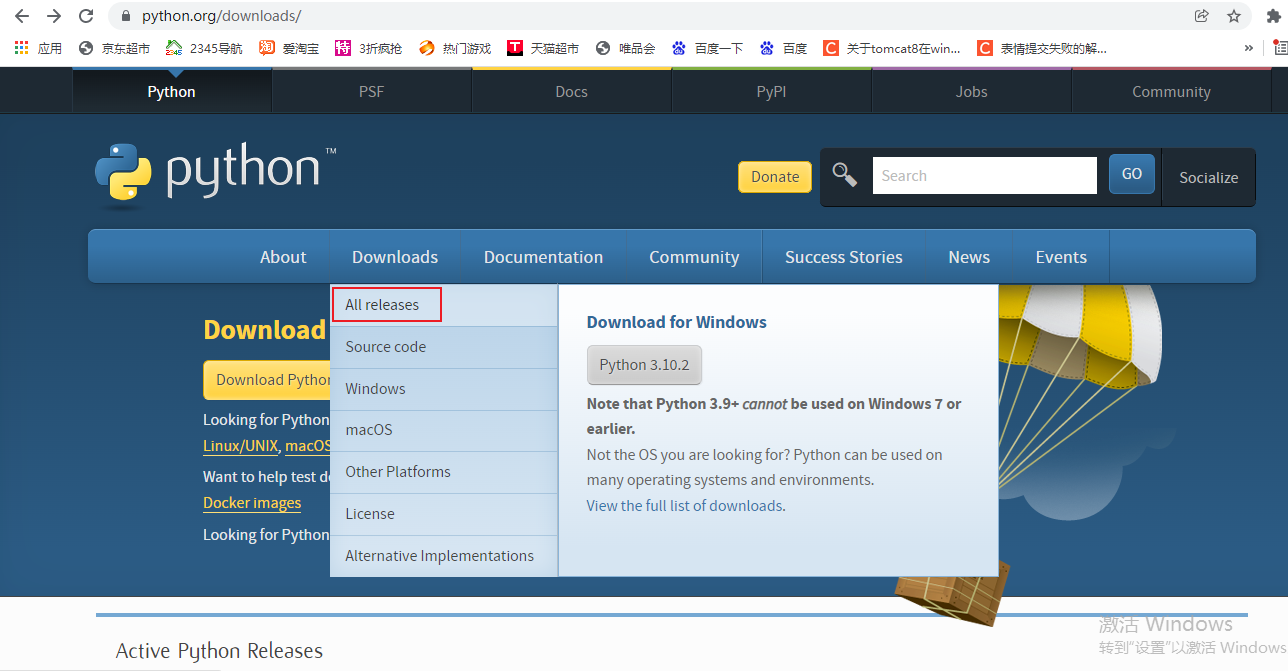Select the PyPI top tab
The height and width of the screenshot is (671, 1288).
pyautogui.click(x=772, y=91)
